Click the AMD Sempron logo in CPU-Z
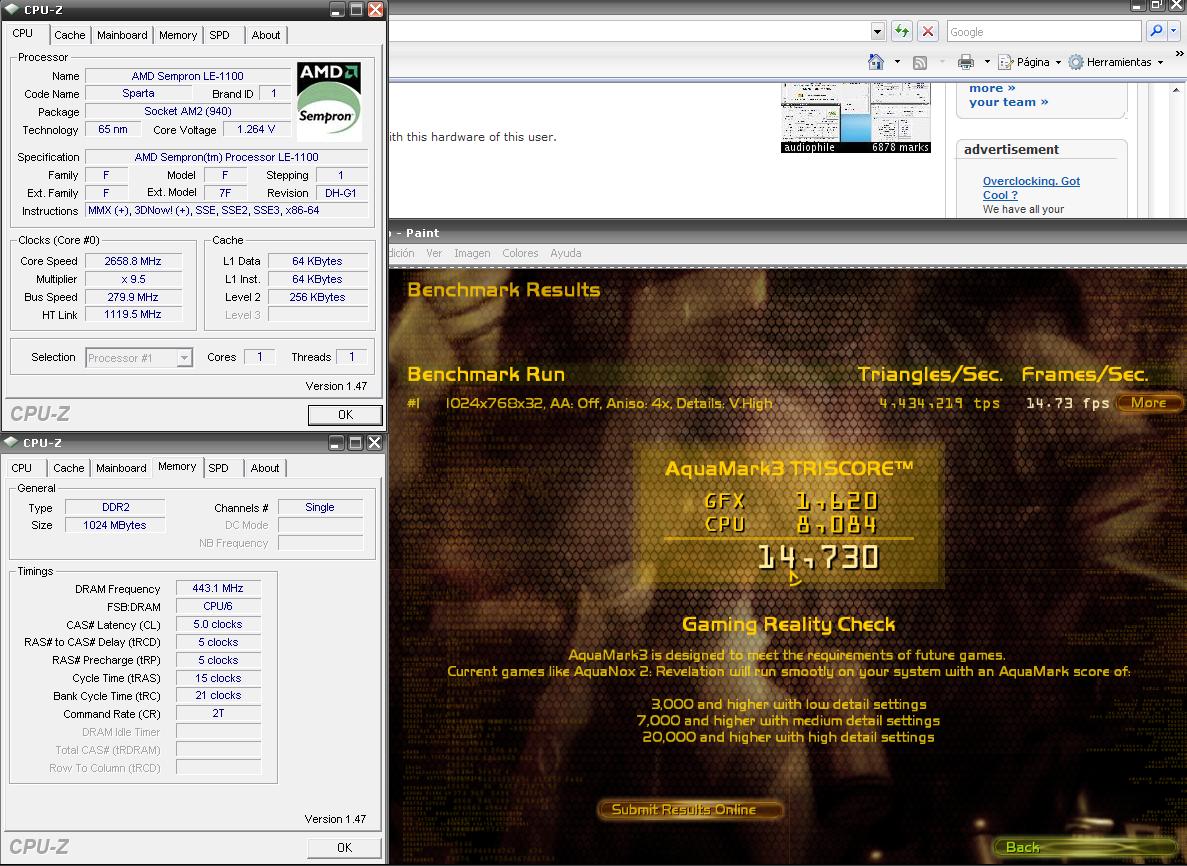Viewport: 1187px width, 866px height. [329, 101]
